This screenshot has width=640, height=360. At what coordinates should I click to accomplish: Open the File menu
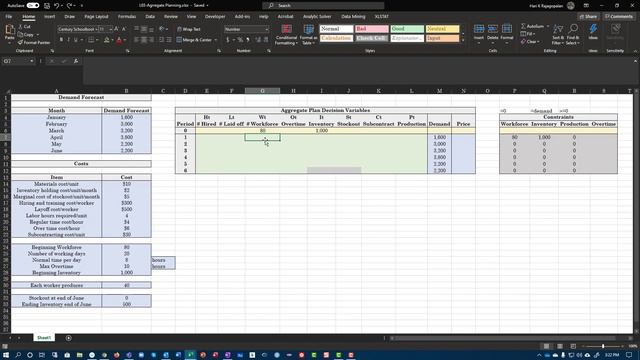coord(9,17)
